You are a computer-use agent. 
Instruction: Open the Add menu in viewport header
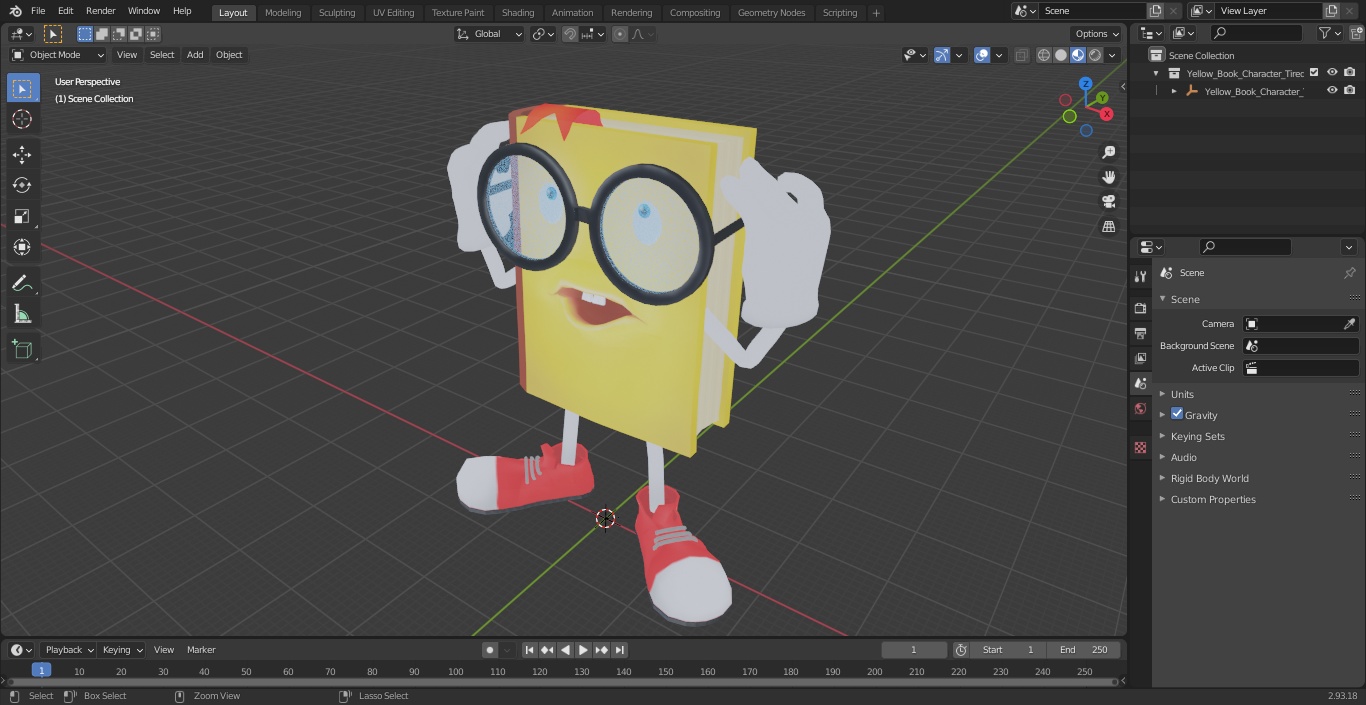pyautogui.click(x=195, y=55)
